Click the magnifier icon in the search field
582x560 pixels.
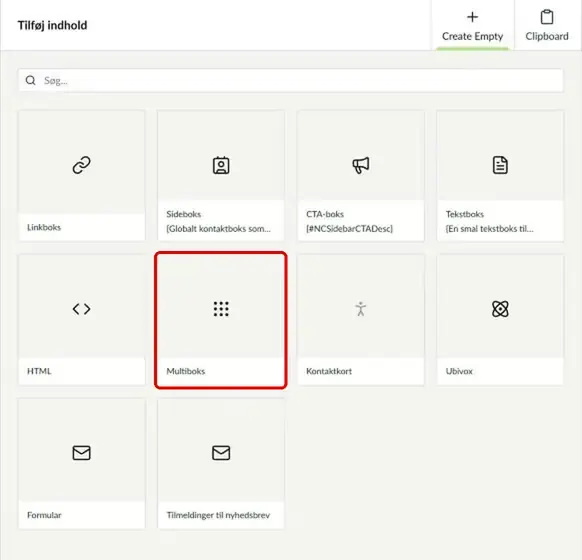[30, 80]
